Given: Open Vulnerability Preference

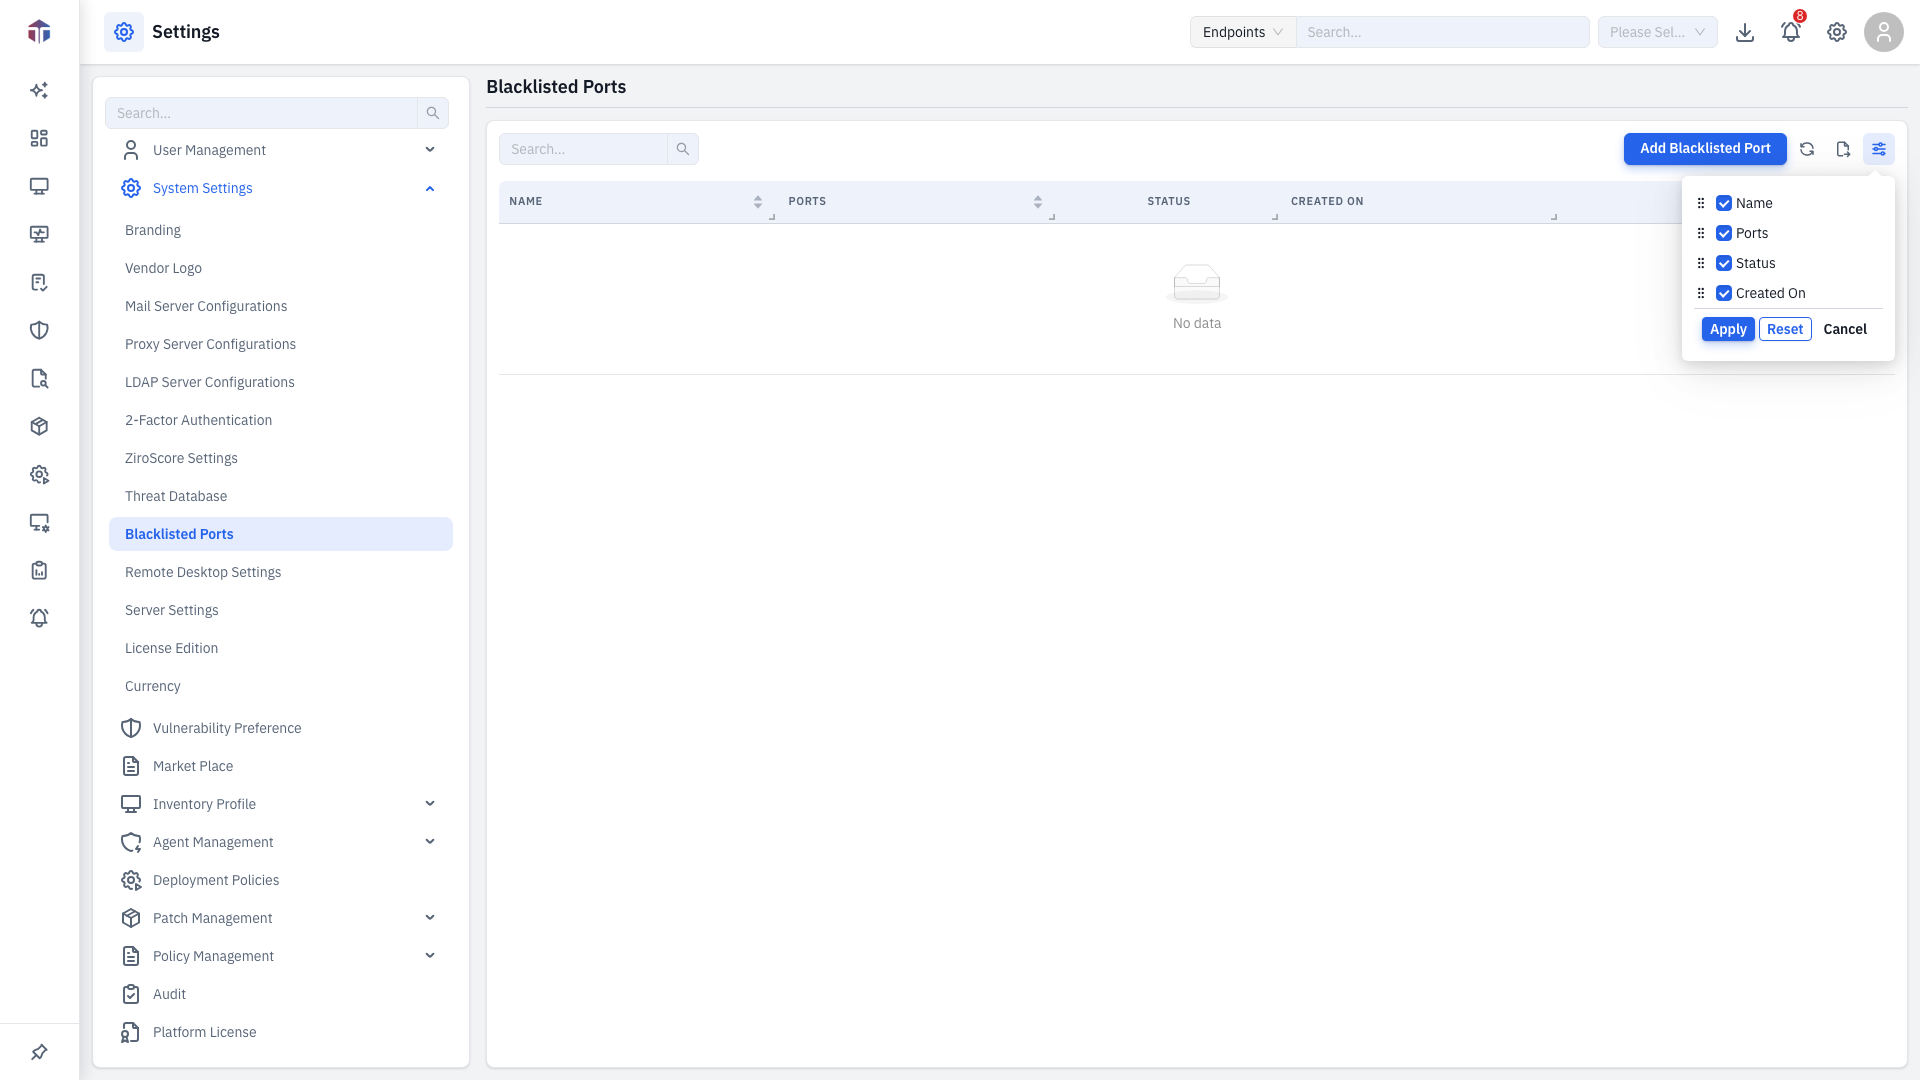Looking at the screenshot, I should [227, 728].
